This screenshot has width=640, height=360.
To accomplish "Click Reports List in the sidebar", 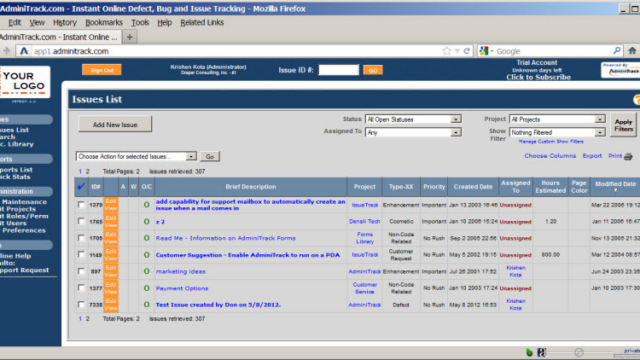I will pyautogui.click(x=16, y=169).
